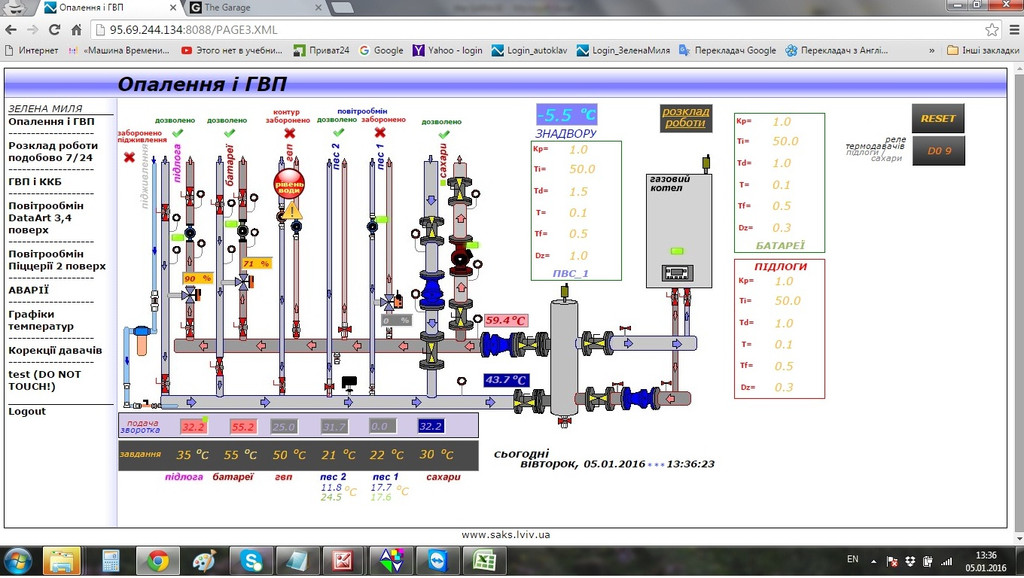Click the БАТАРЕЇ Ti value 50.0

785,141
